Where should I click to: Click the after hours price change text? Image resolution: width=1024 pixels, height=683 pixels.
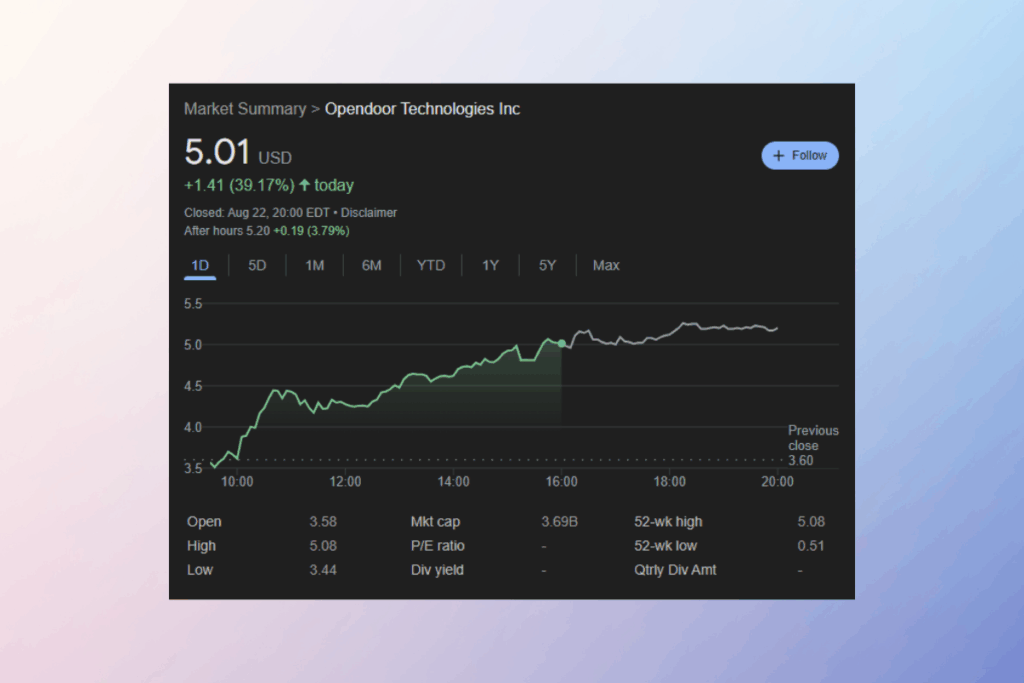(x=311, y=230)
